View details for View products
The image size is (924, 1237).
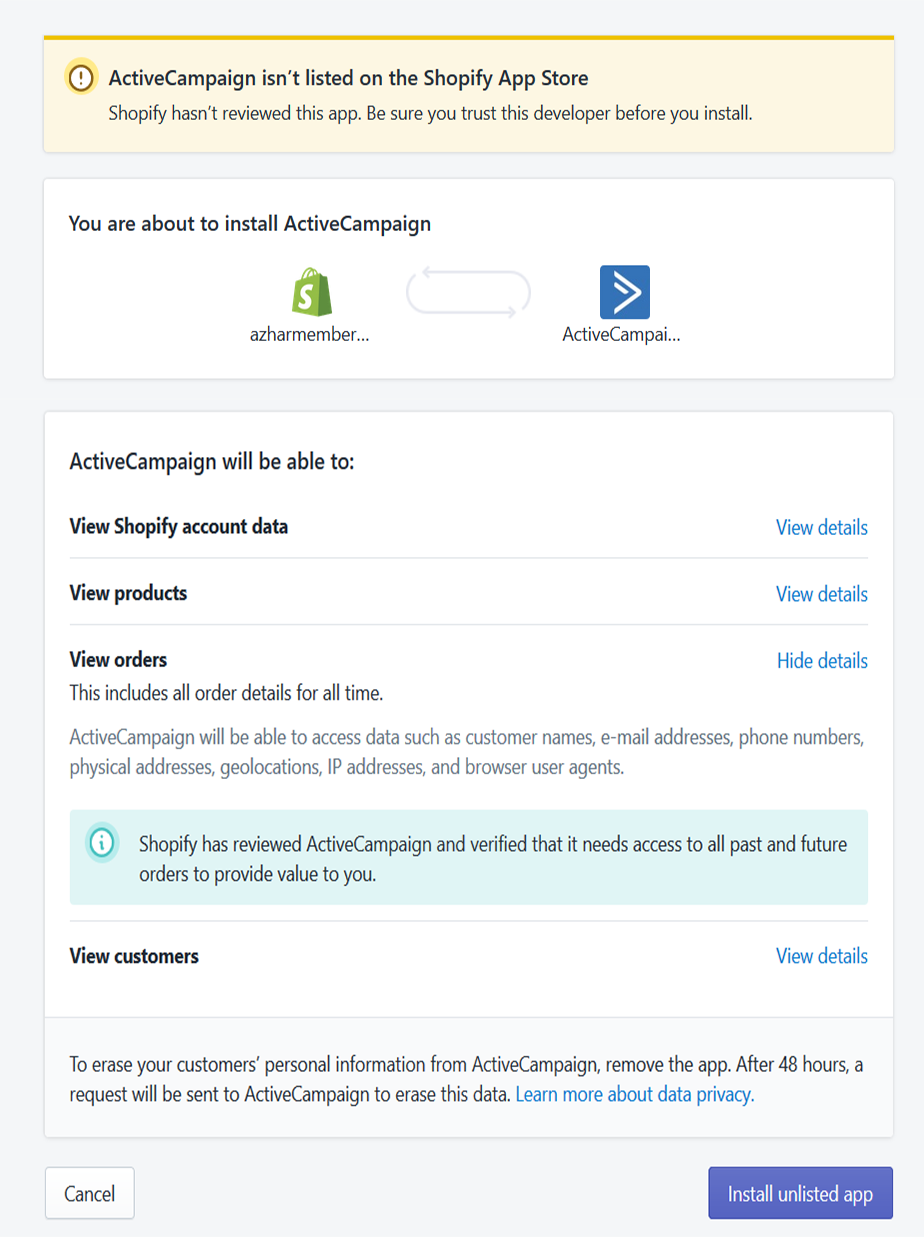(x=822, y=594)
